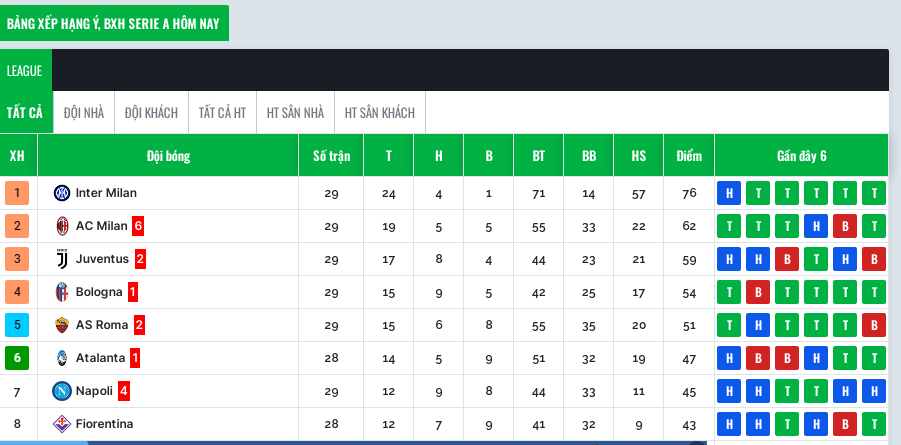Switch to the ĐỘI KHÁCH tab

(x=151, y=113)
